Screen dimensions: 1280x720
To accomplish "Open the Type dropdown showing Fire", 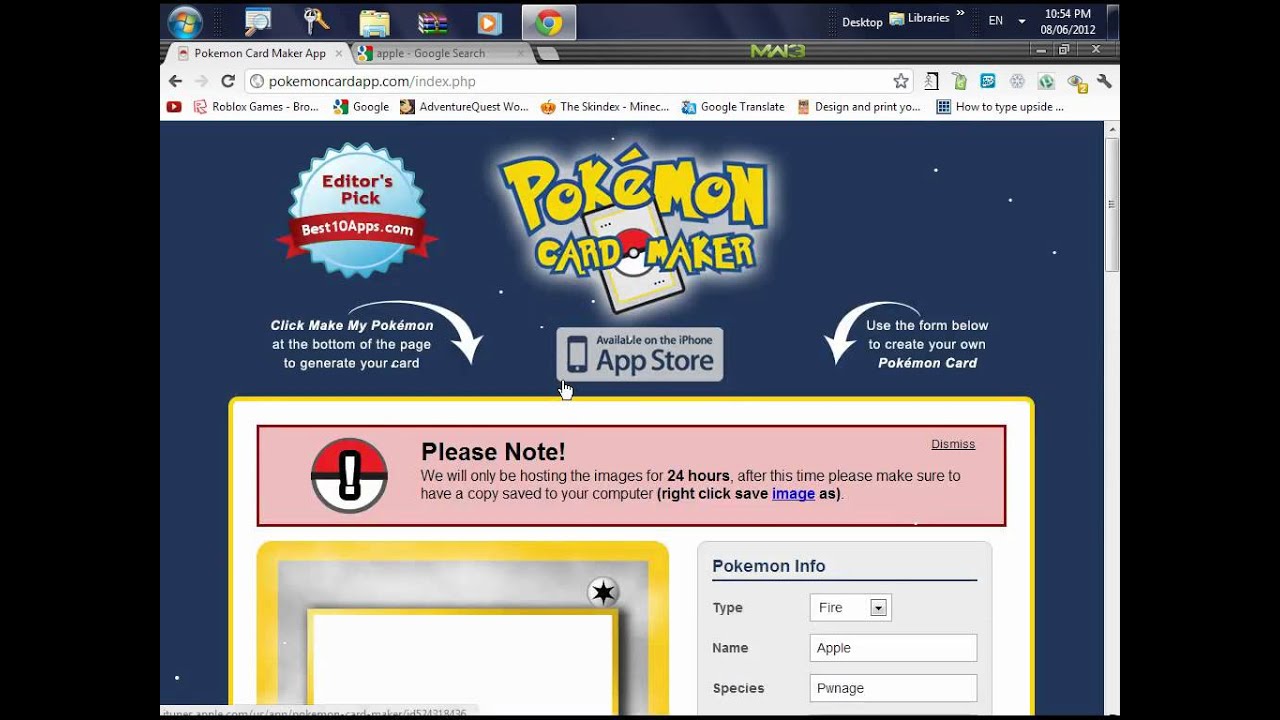I will [850, 607].
